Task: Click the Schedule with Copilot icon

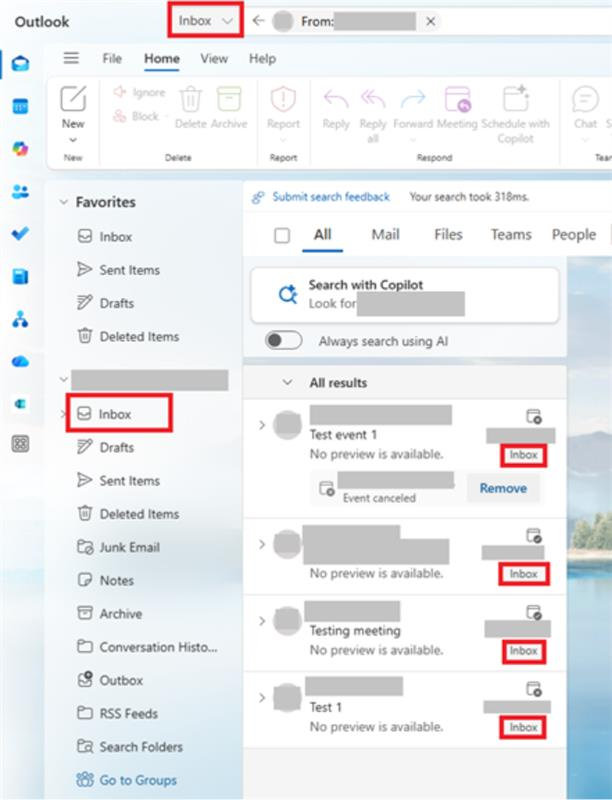Action: tap(516, 98)
